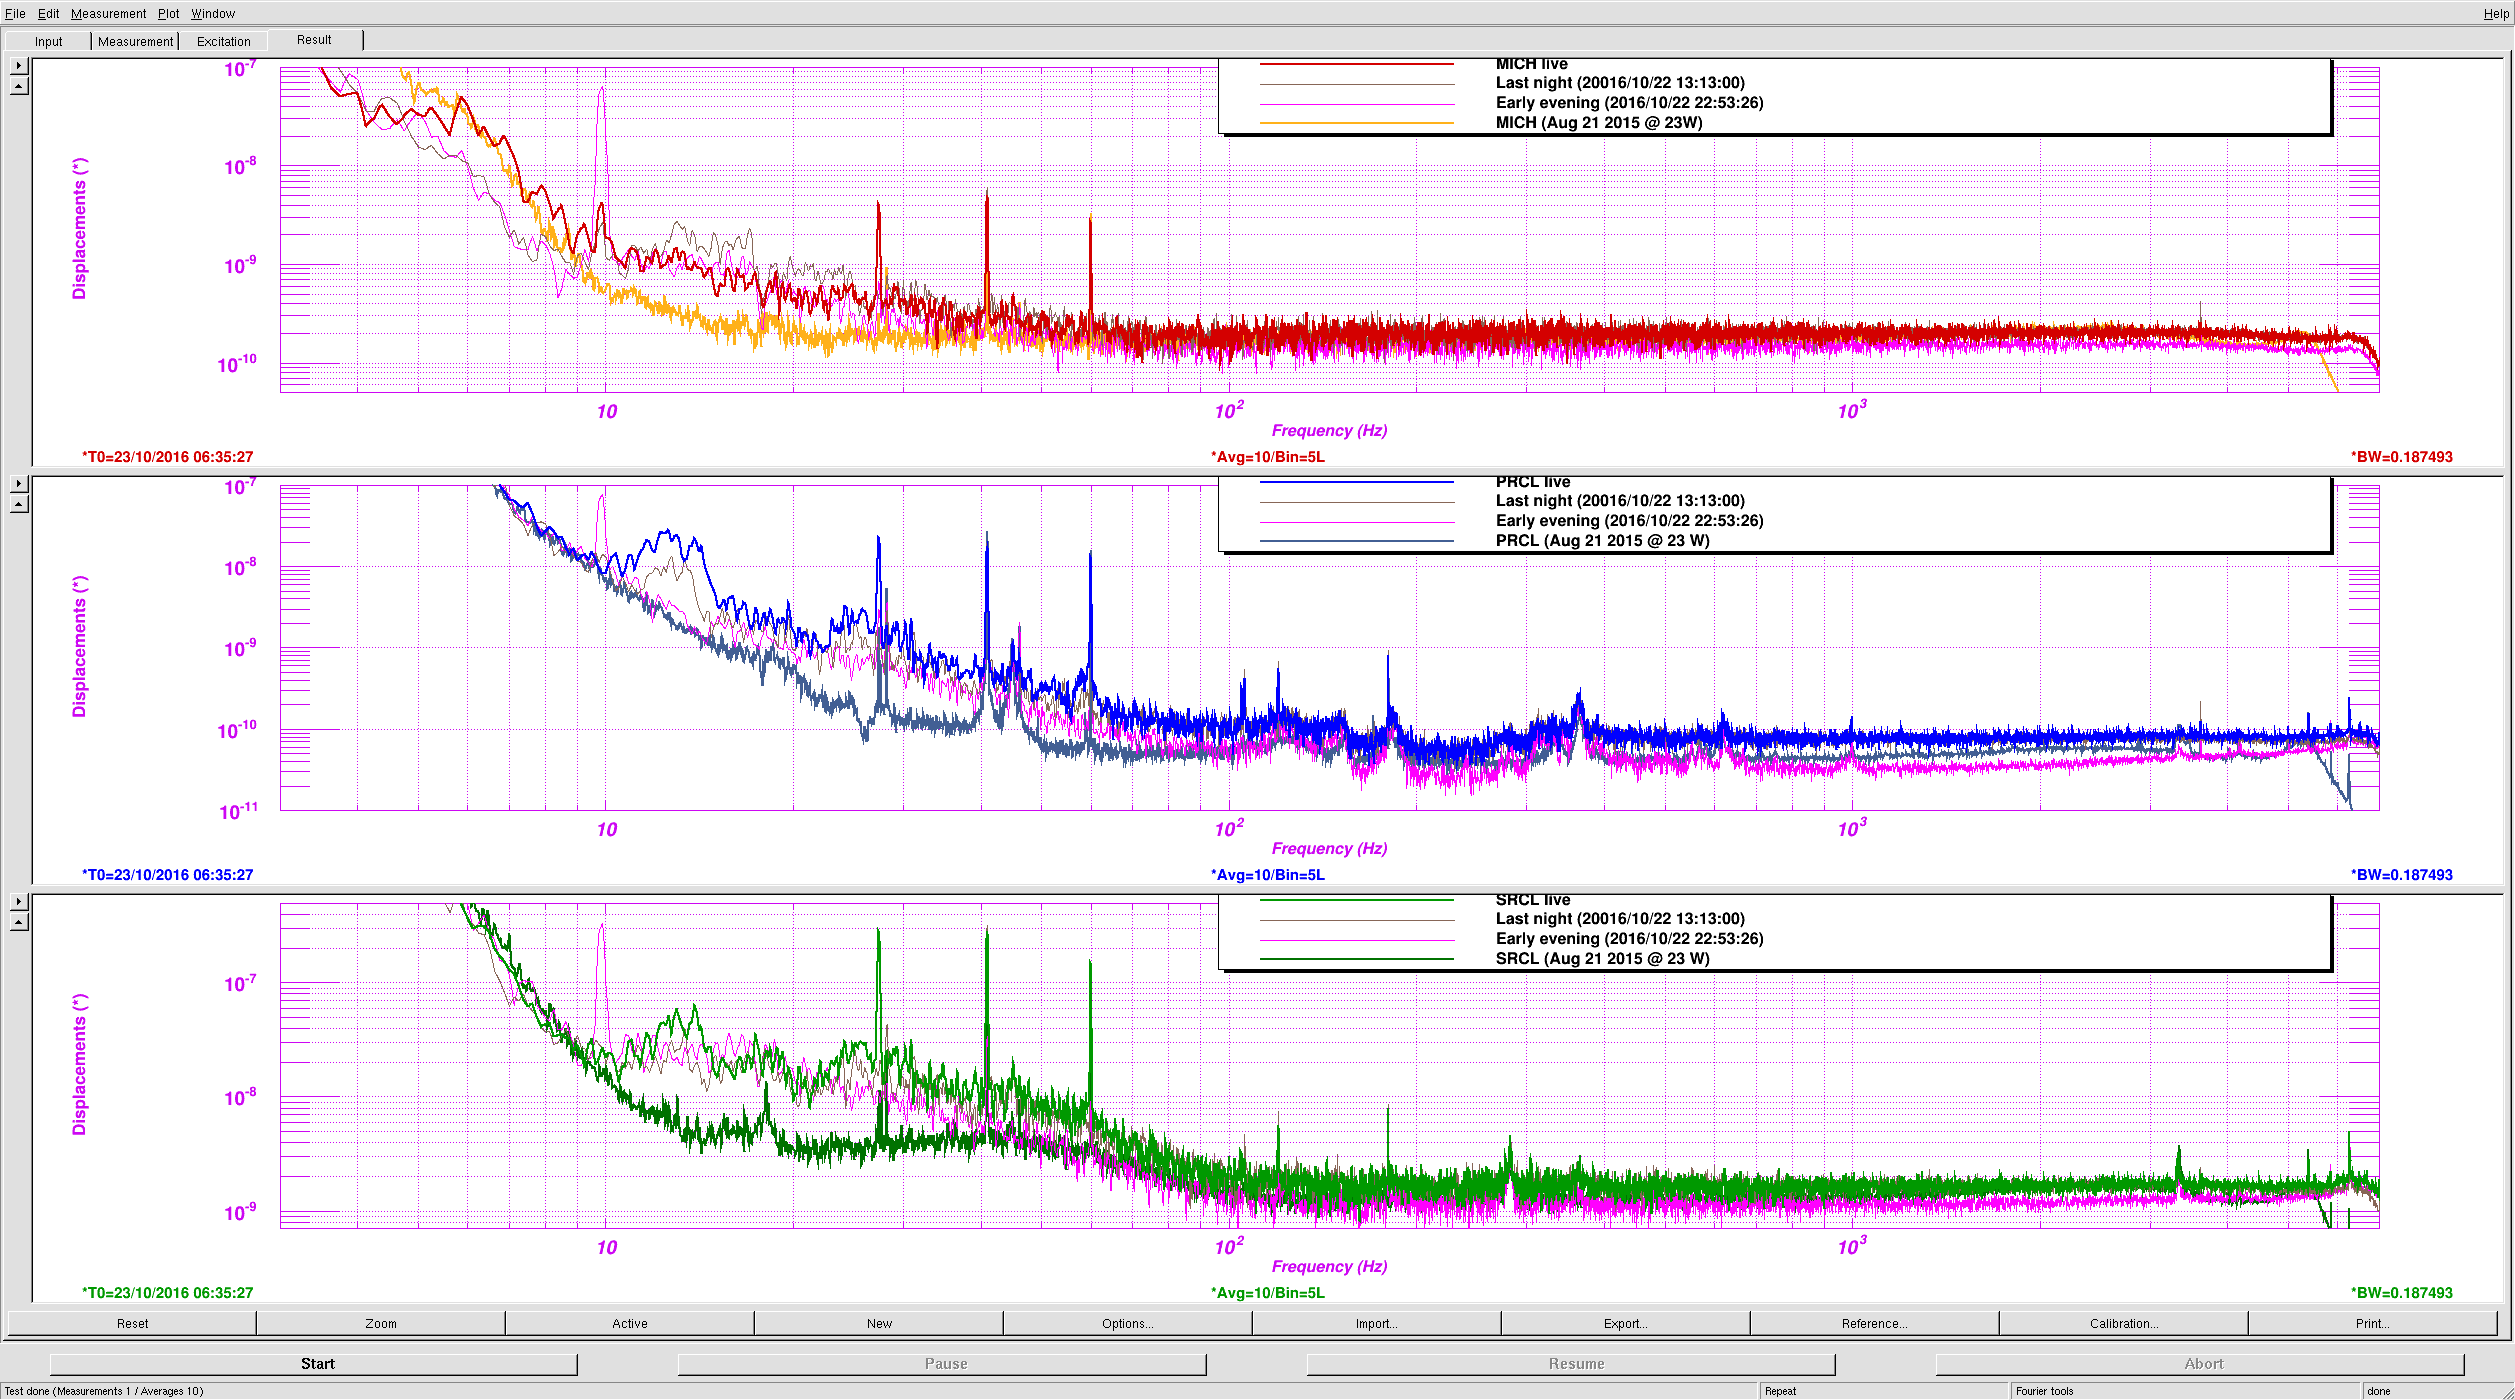Click up-arrow button beside MICH plot
This screenshot has height=1400, width=2515.
coord(18,86)
